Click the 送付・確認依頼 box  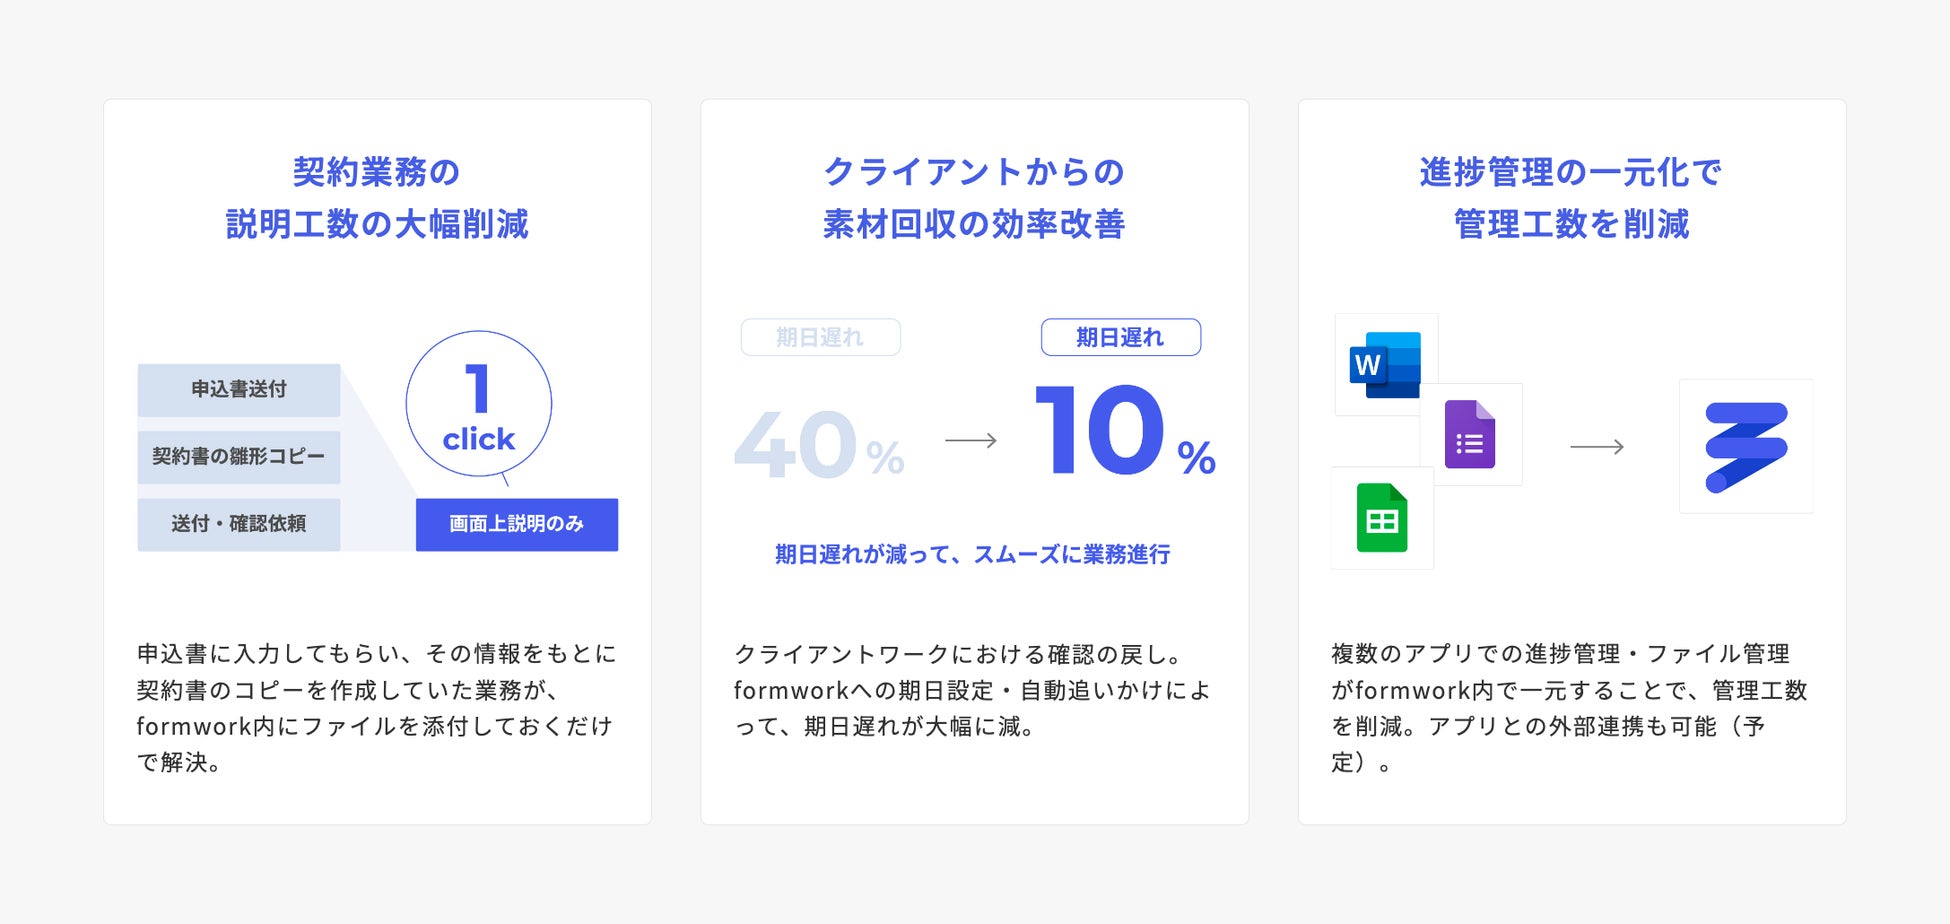(239, 524)
